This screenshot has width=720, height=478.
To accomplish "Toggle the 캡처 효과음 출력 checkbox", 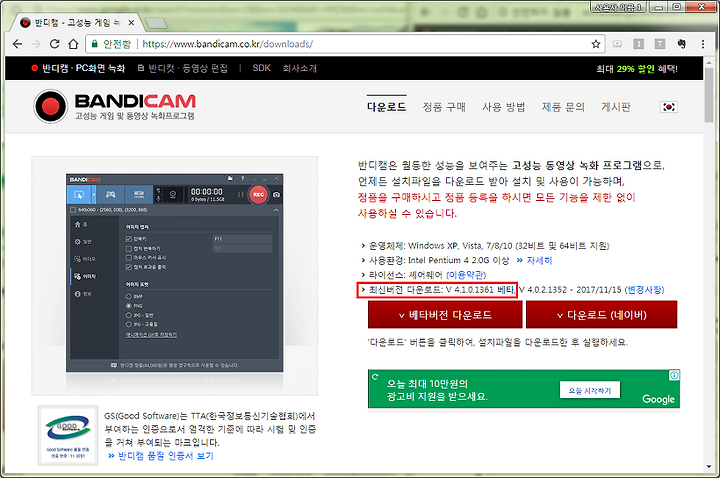I will click(x=129, y=267).
